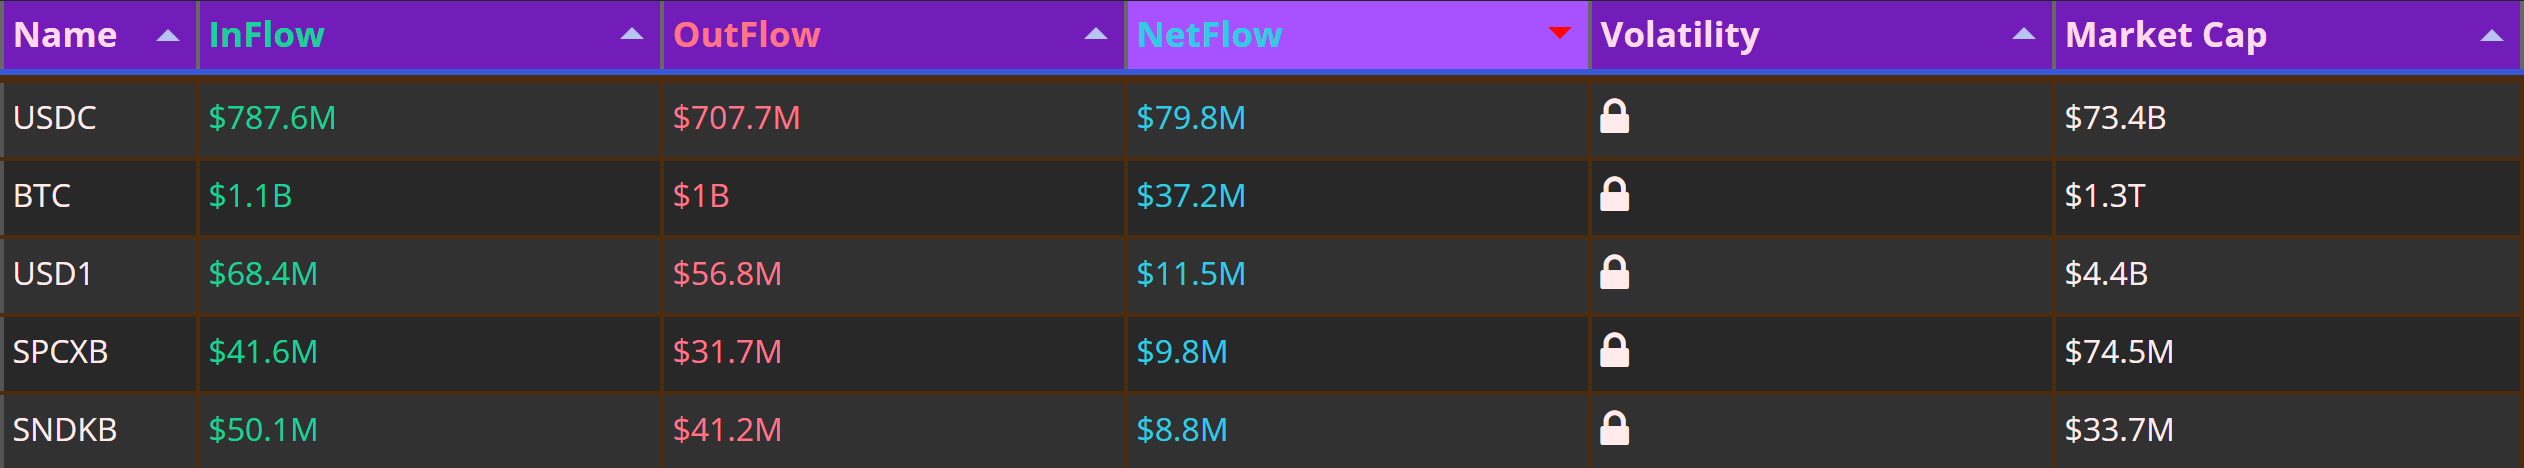Click the Market Cap sort arrow icon

[x=2491, y=35]
